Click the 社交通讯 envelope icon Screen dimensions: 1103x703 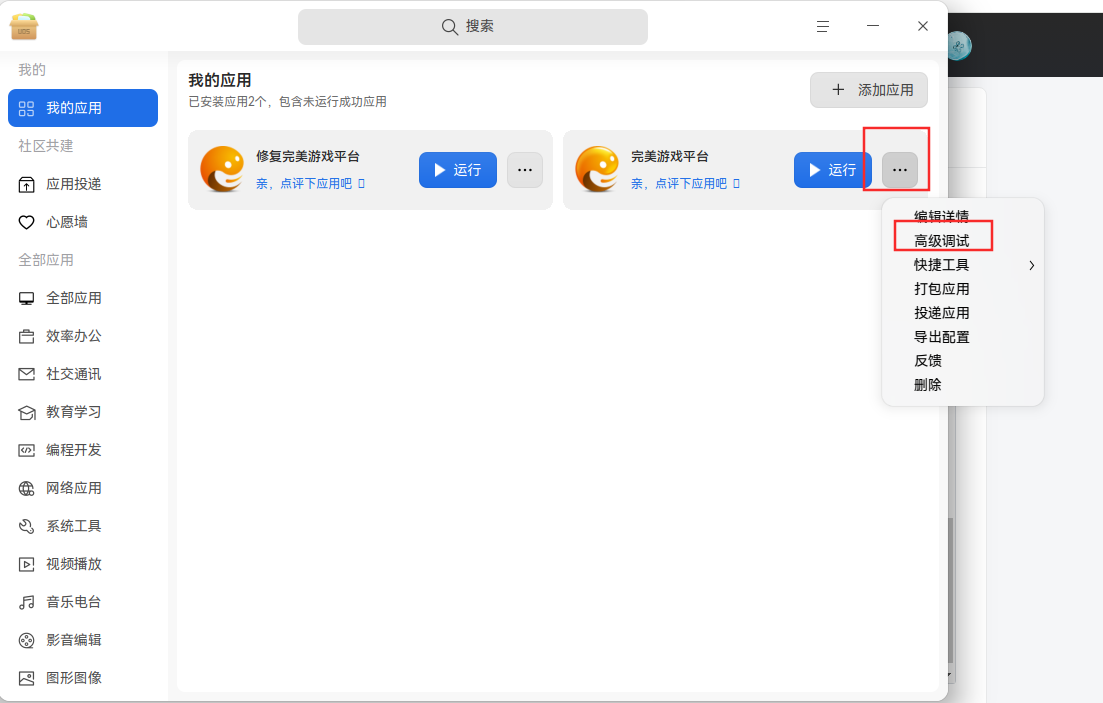pos(27,374)
